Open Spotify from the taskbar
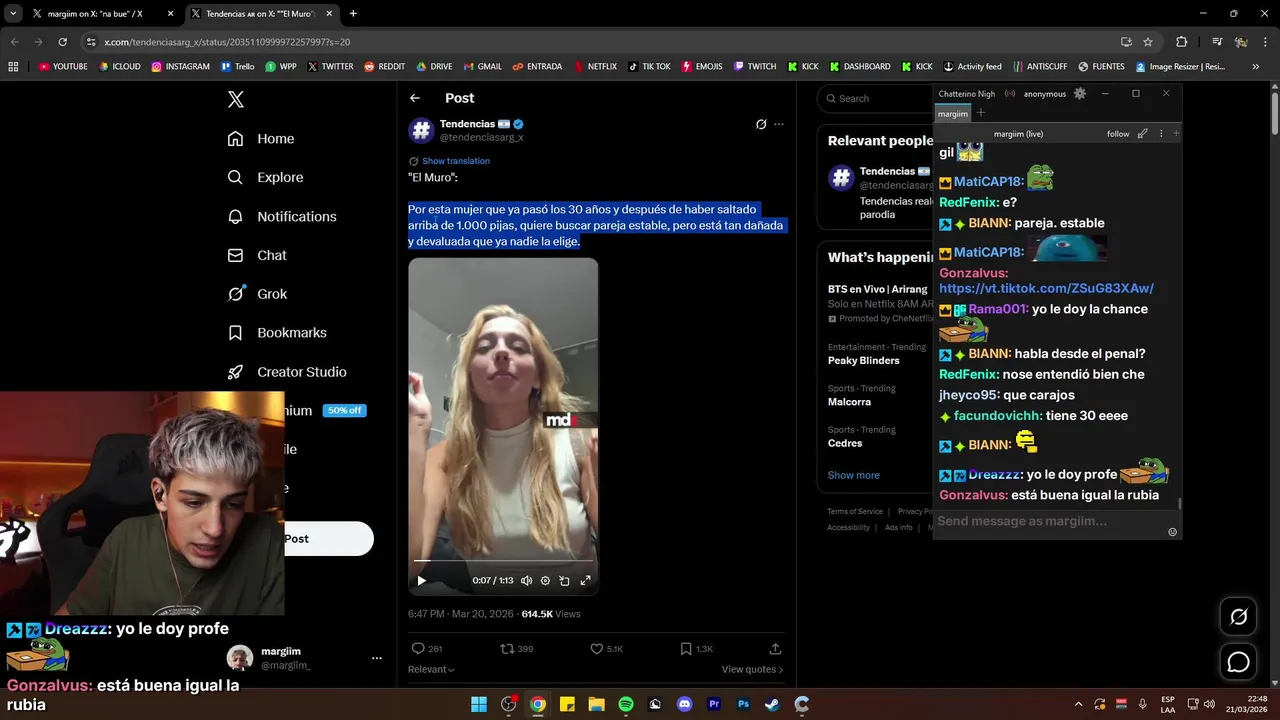 (x=626, y=704)
